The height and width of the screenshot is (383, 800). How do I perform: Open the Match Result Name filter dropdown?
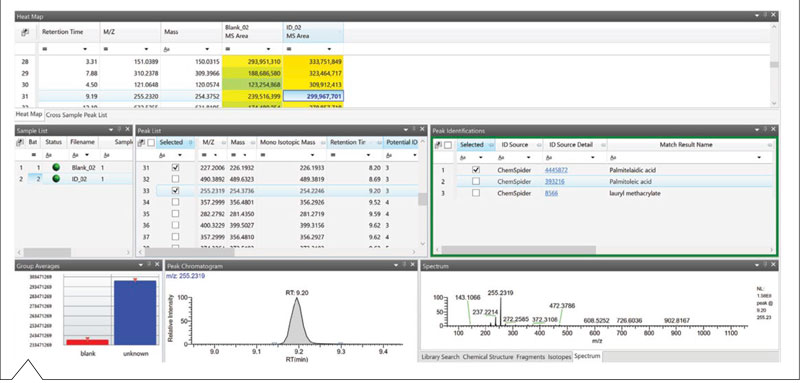(x=759, y=158)
